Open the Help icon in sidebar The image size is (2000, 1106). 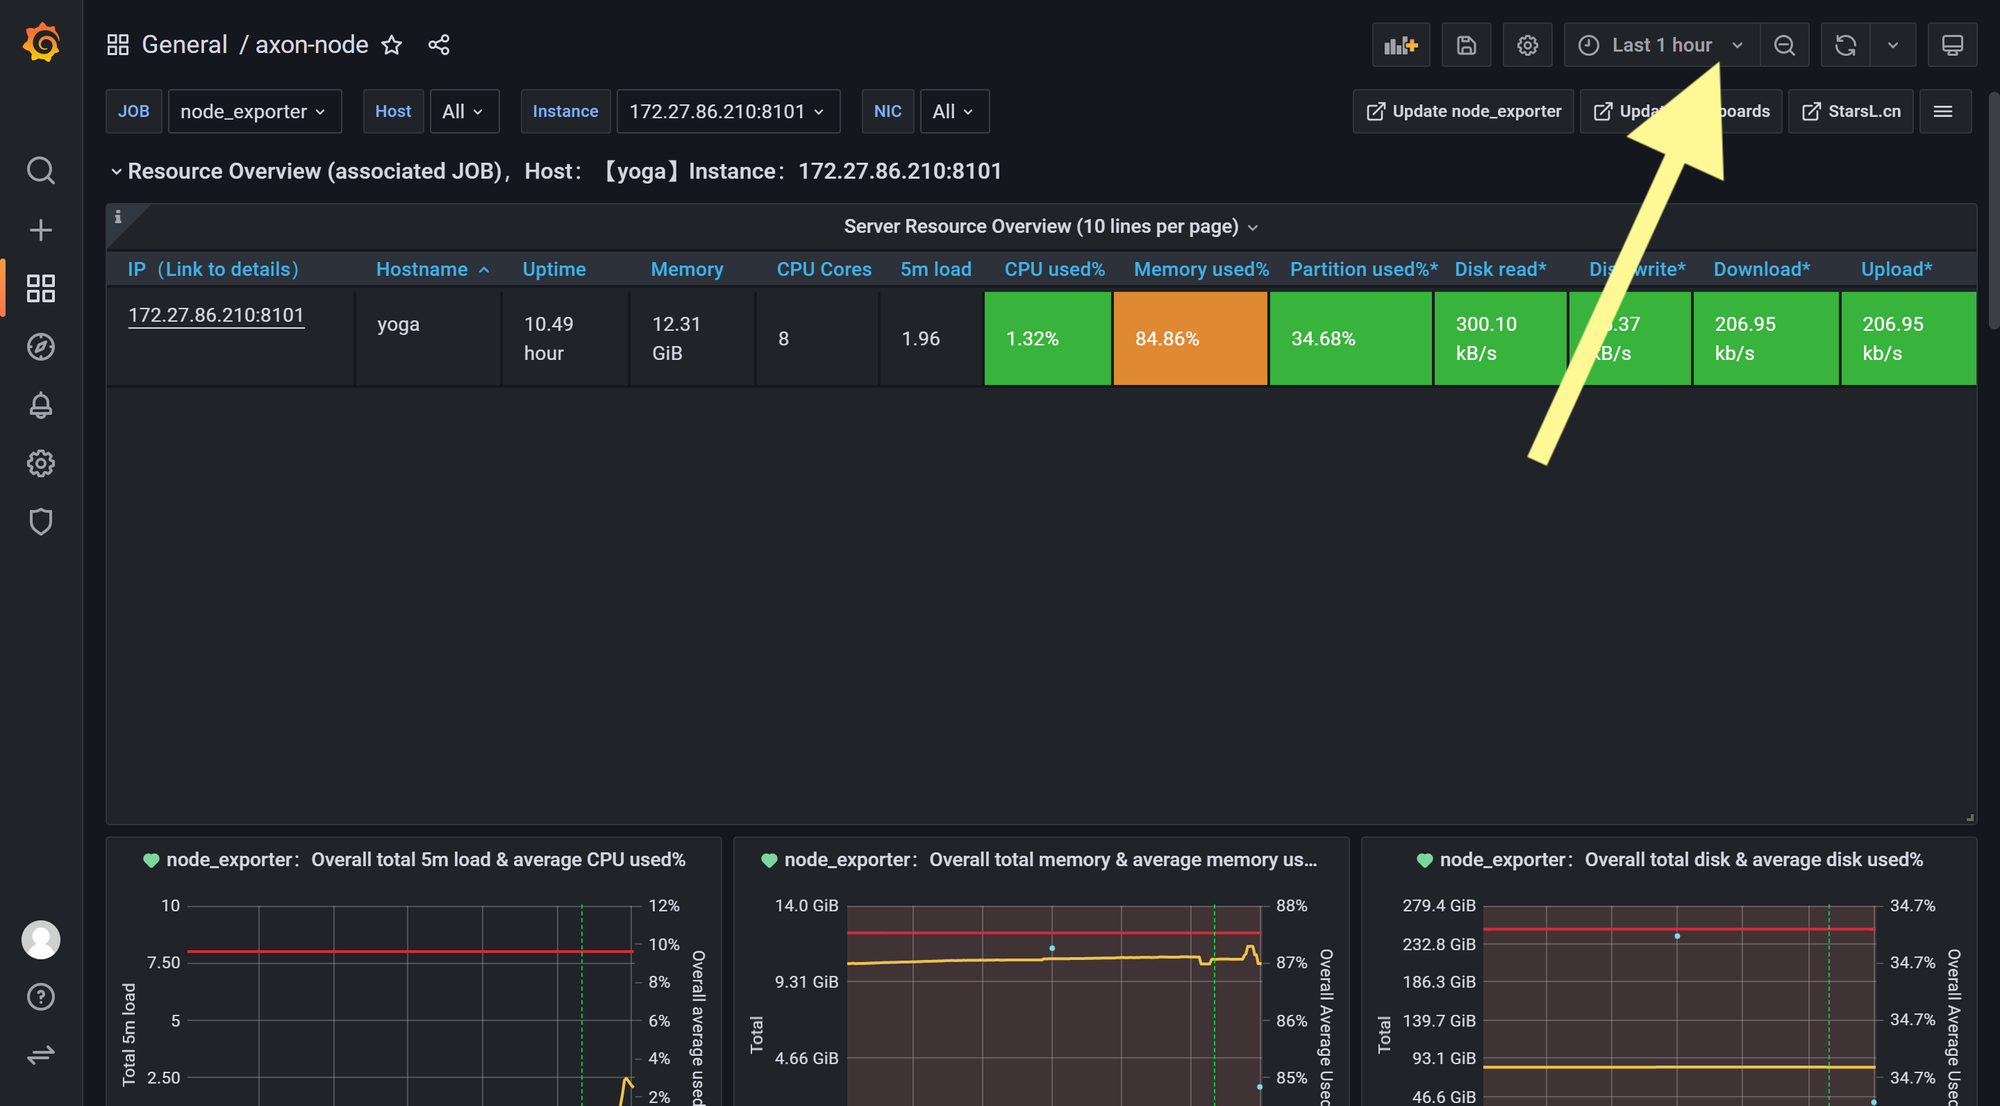tap(41, 997)
